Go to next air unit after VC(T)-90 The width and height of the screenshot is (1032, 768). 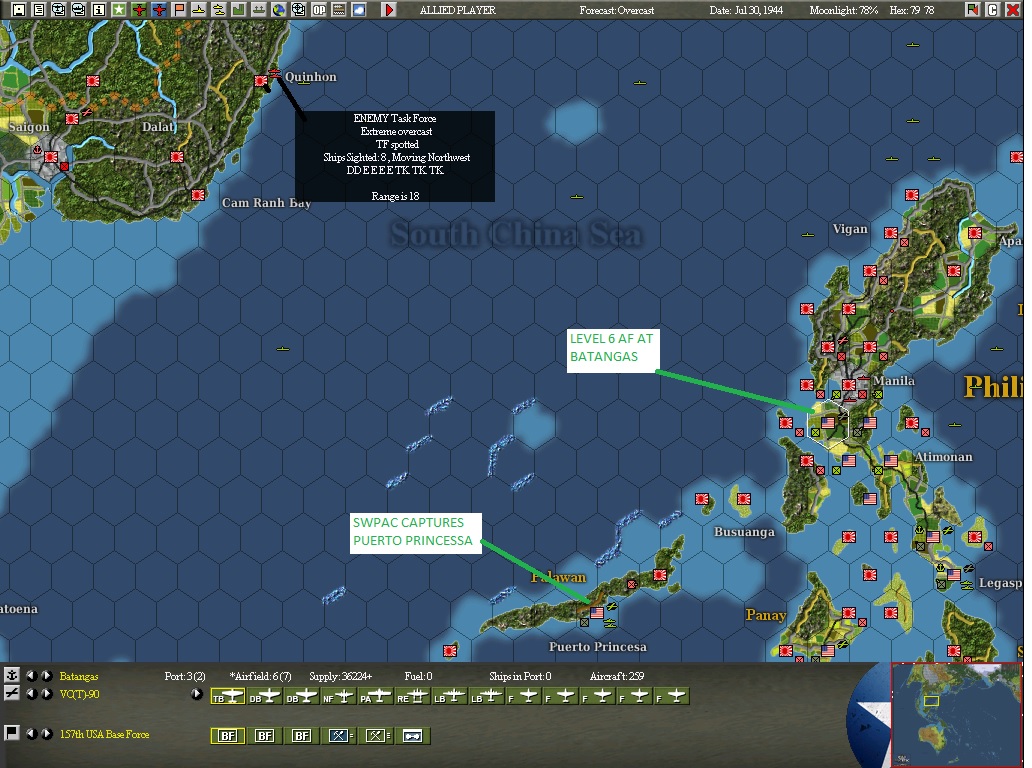coord(46,693)
